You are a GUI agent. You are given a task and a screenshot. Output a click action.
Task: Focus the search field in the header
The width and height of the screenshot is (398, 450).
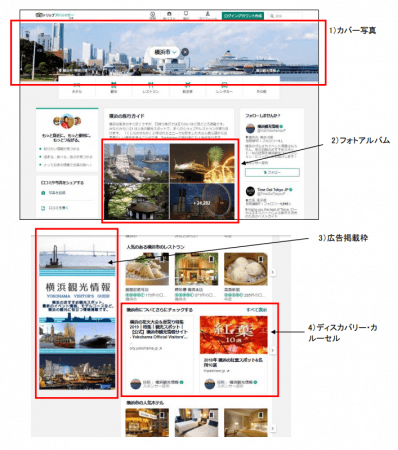tap(286, 16)
